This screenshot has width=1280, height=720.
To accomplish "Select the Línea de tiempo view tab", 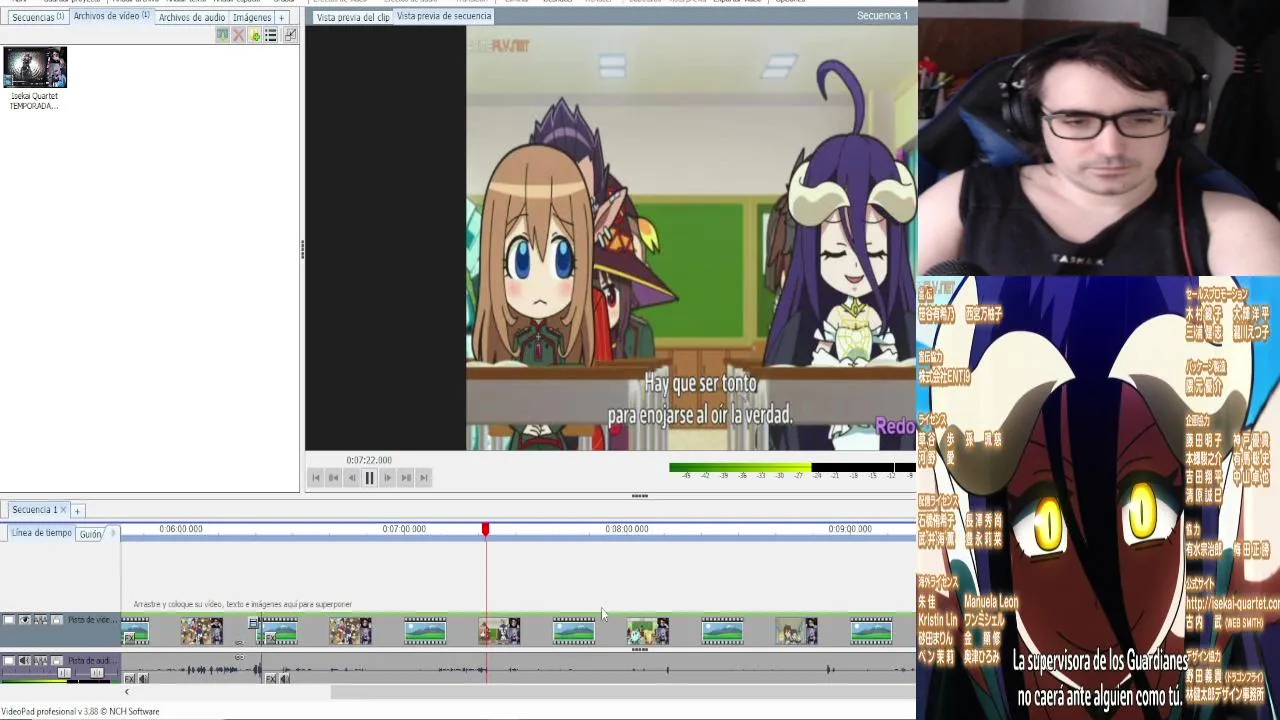I will pyautogui.click(x=41, y=533).
